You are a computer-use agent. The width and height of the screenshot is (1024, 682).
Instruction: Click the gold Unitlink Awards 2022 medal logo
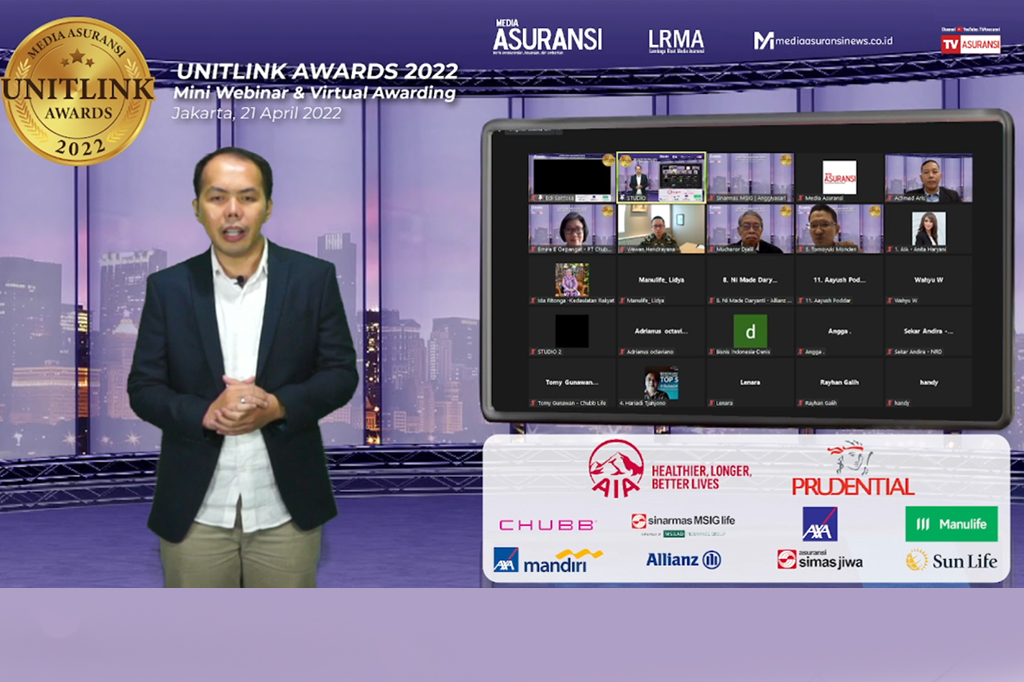pos(77,91)
